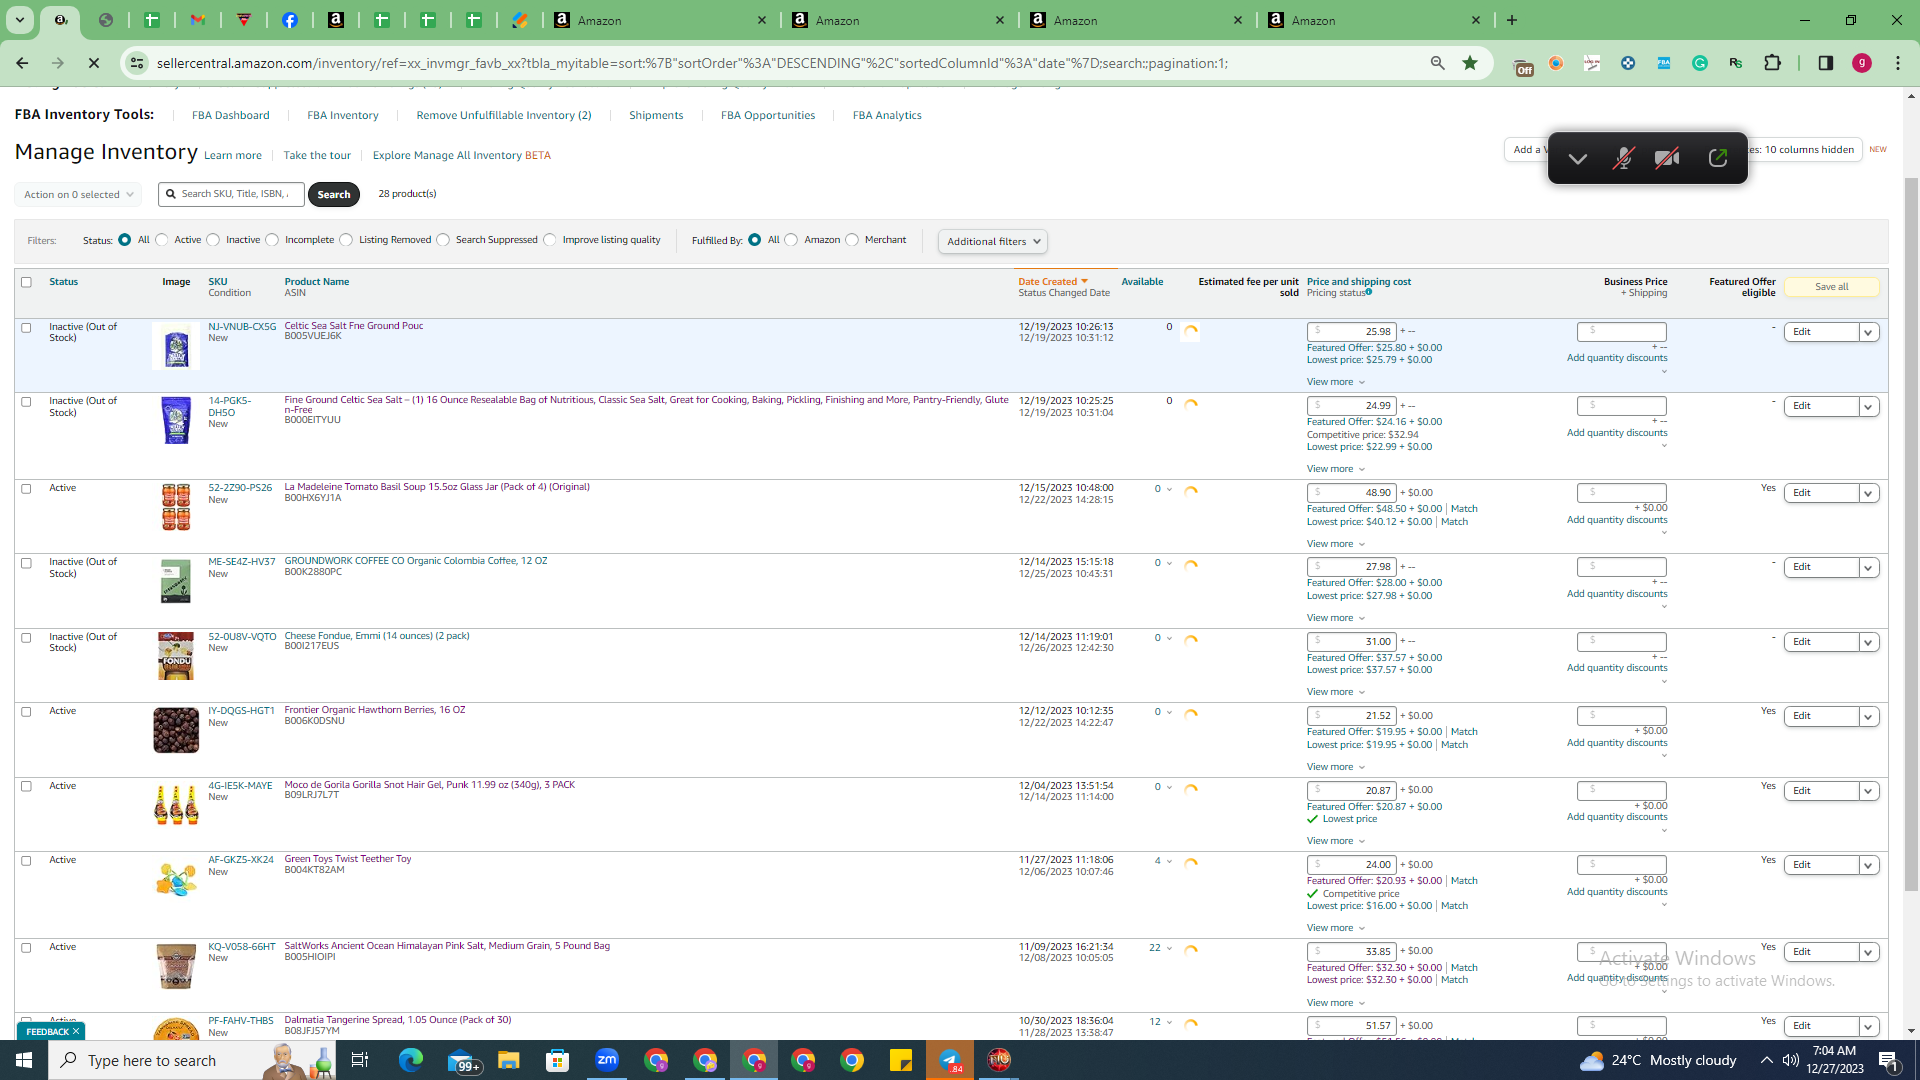Open the Learn more link
The width and height of the screenshot is (1920, 1080).
coord(233,155)
